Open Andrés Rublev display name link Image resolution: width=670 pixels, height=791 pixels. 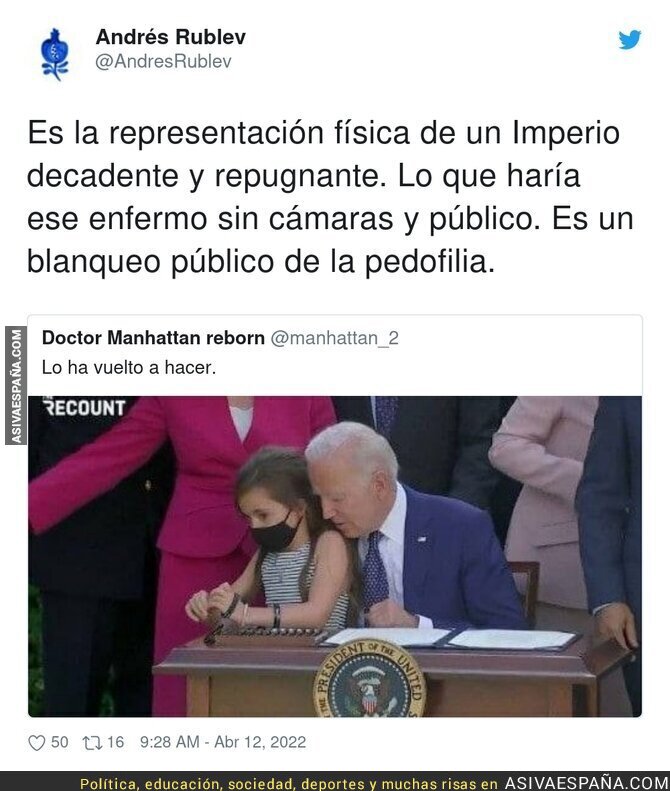click(171, 37)
